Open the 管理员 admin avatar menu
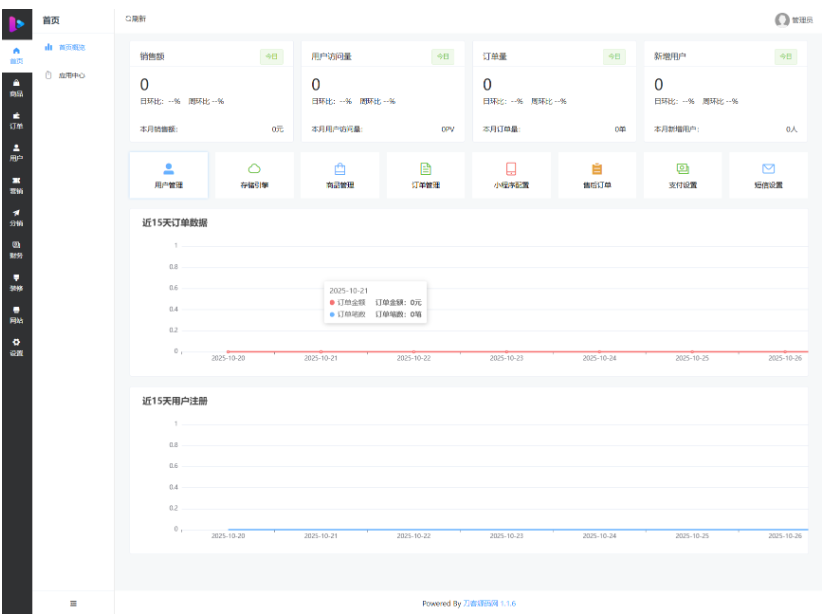Viewport: 822px width, 614px height. tap(794, 20)
